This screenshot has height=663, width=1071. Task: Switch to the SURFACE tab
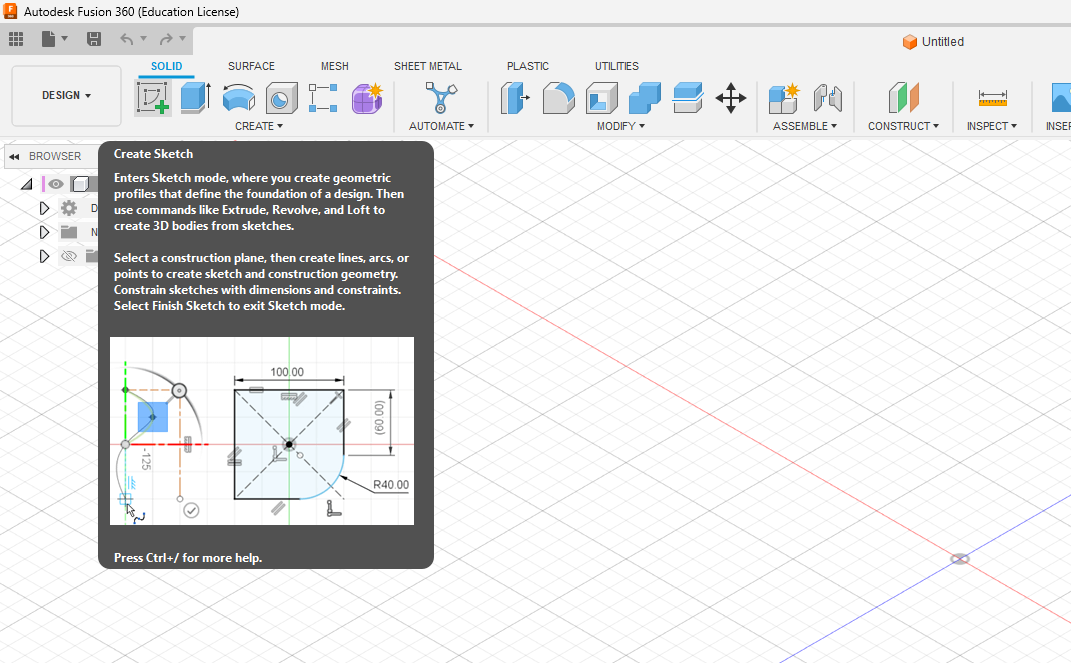click(x=251, y=66)
